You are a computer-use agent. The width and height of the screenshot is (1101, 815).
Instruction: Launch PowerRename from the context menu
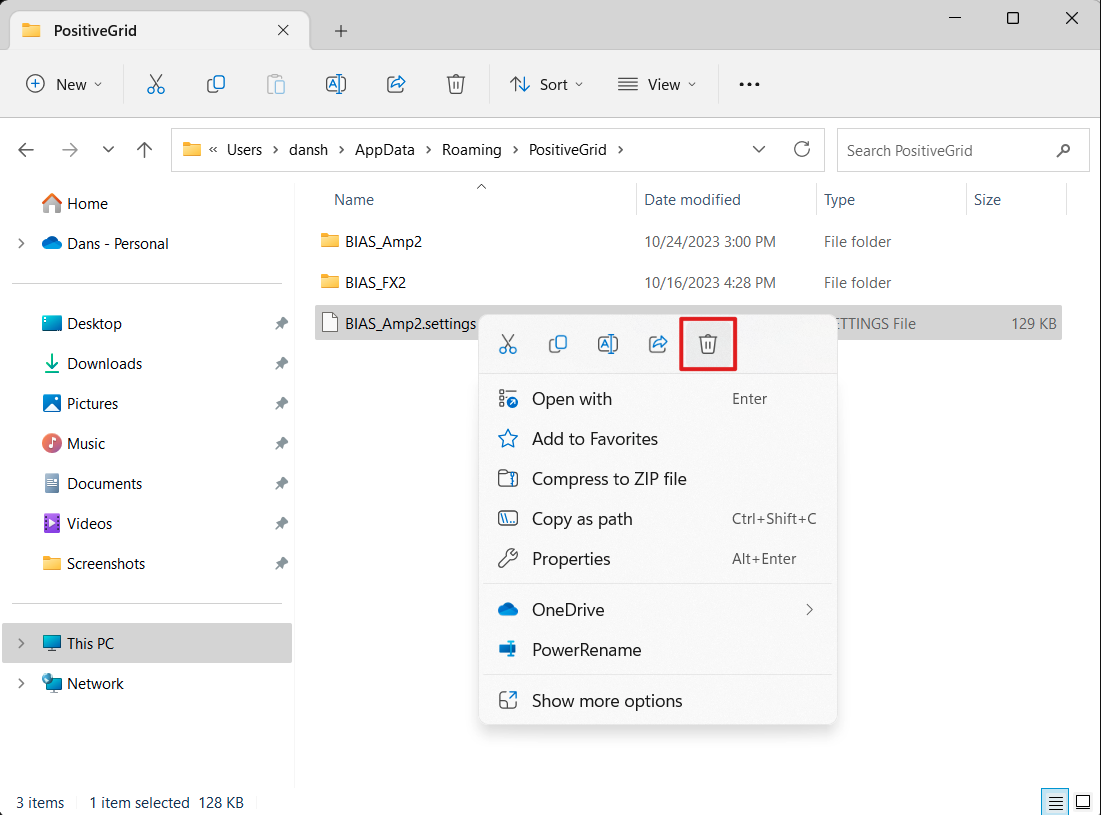(x=657, y=649)
